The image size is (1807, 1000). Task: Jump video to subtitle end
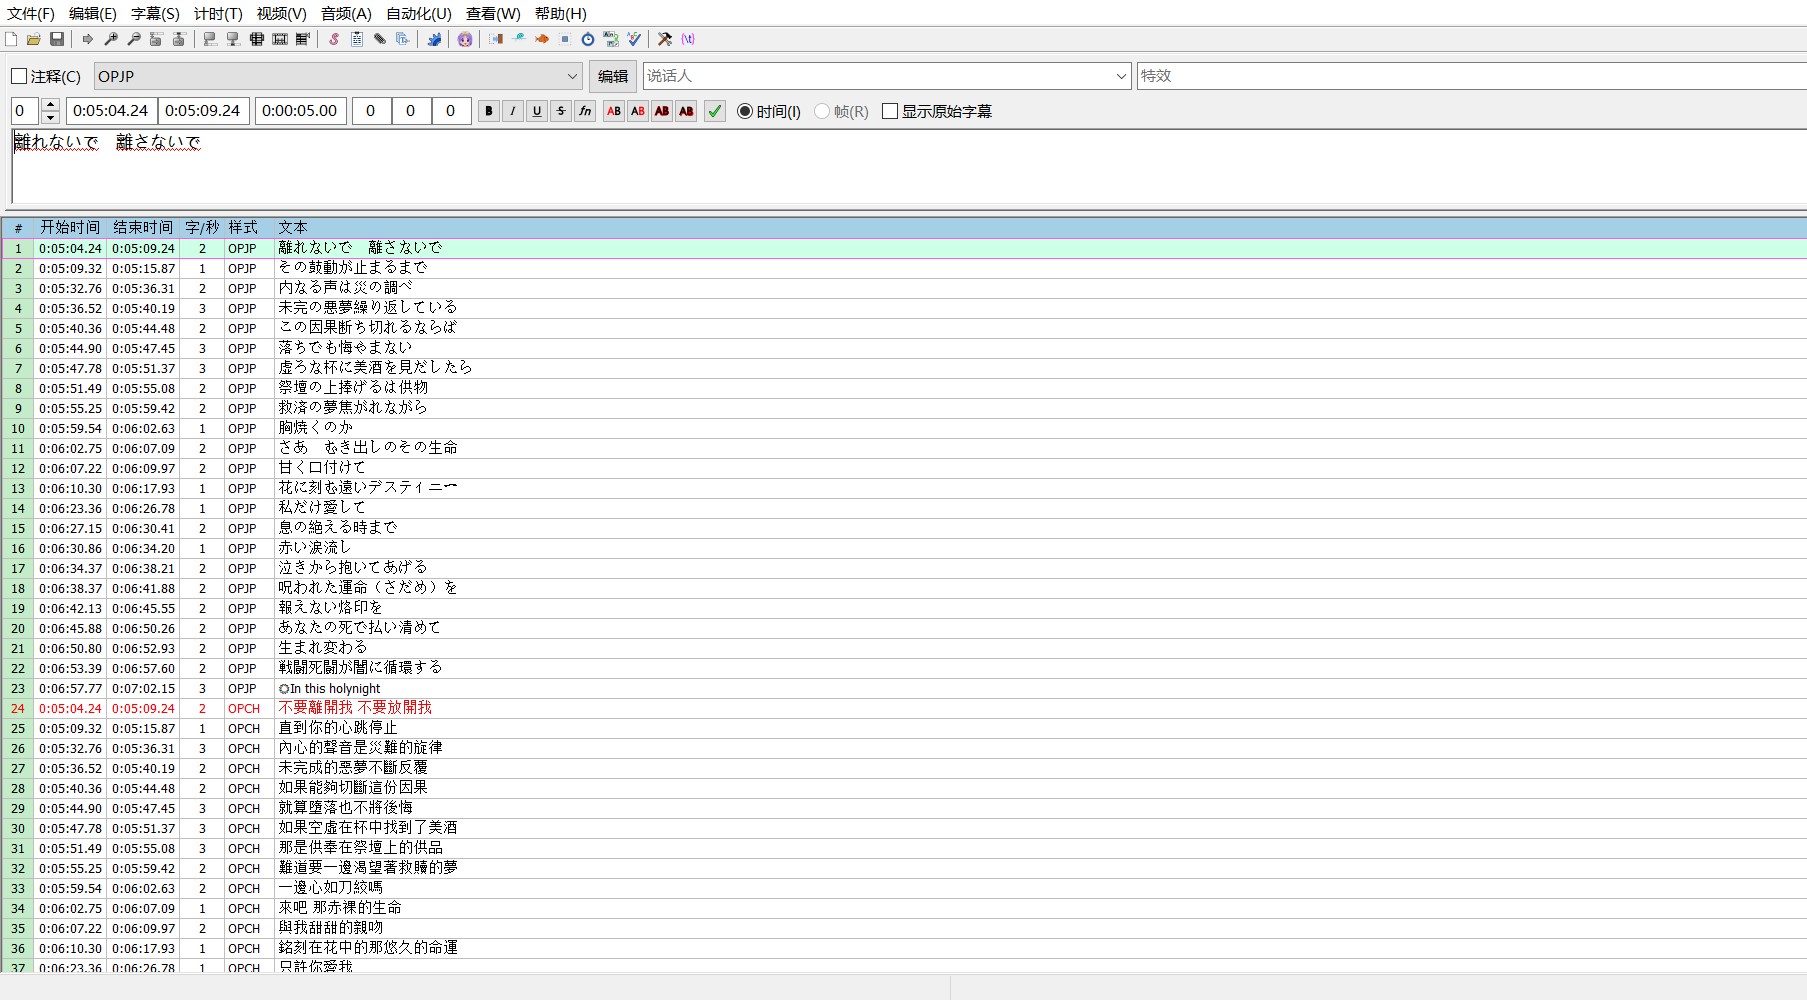point(179,39)
